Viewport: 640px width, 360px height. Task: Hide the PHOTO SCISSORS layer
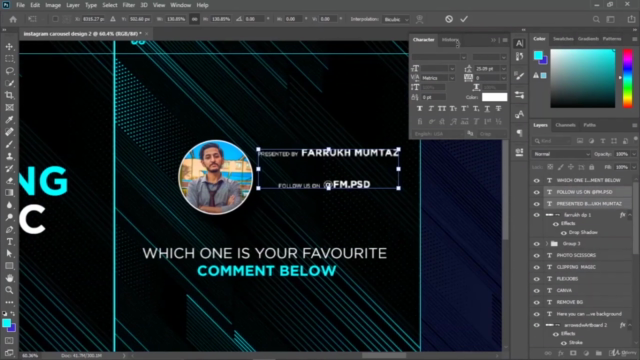[x=537, y=256]
